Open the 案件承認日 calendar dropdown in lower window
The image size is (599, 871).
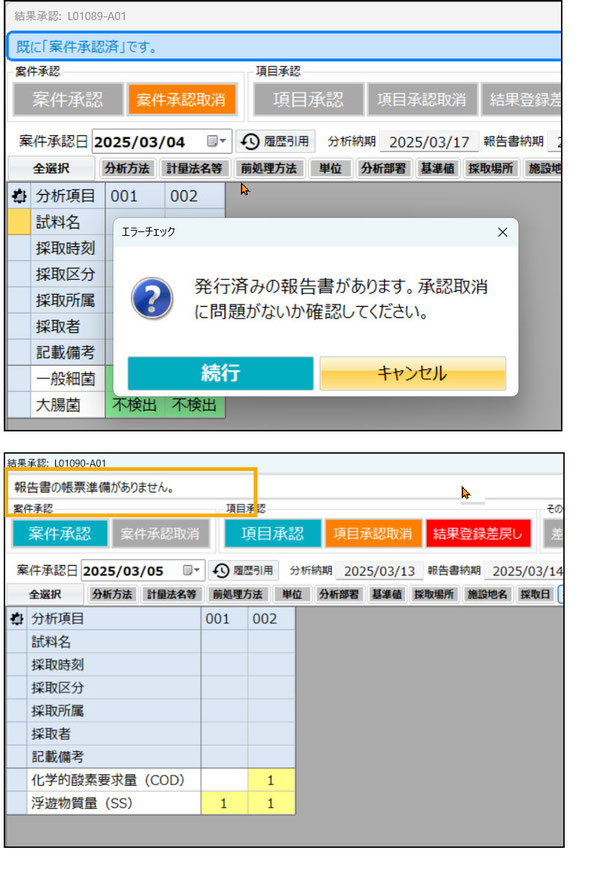191,570
